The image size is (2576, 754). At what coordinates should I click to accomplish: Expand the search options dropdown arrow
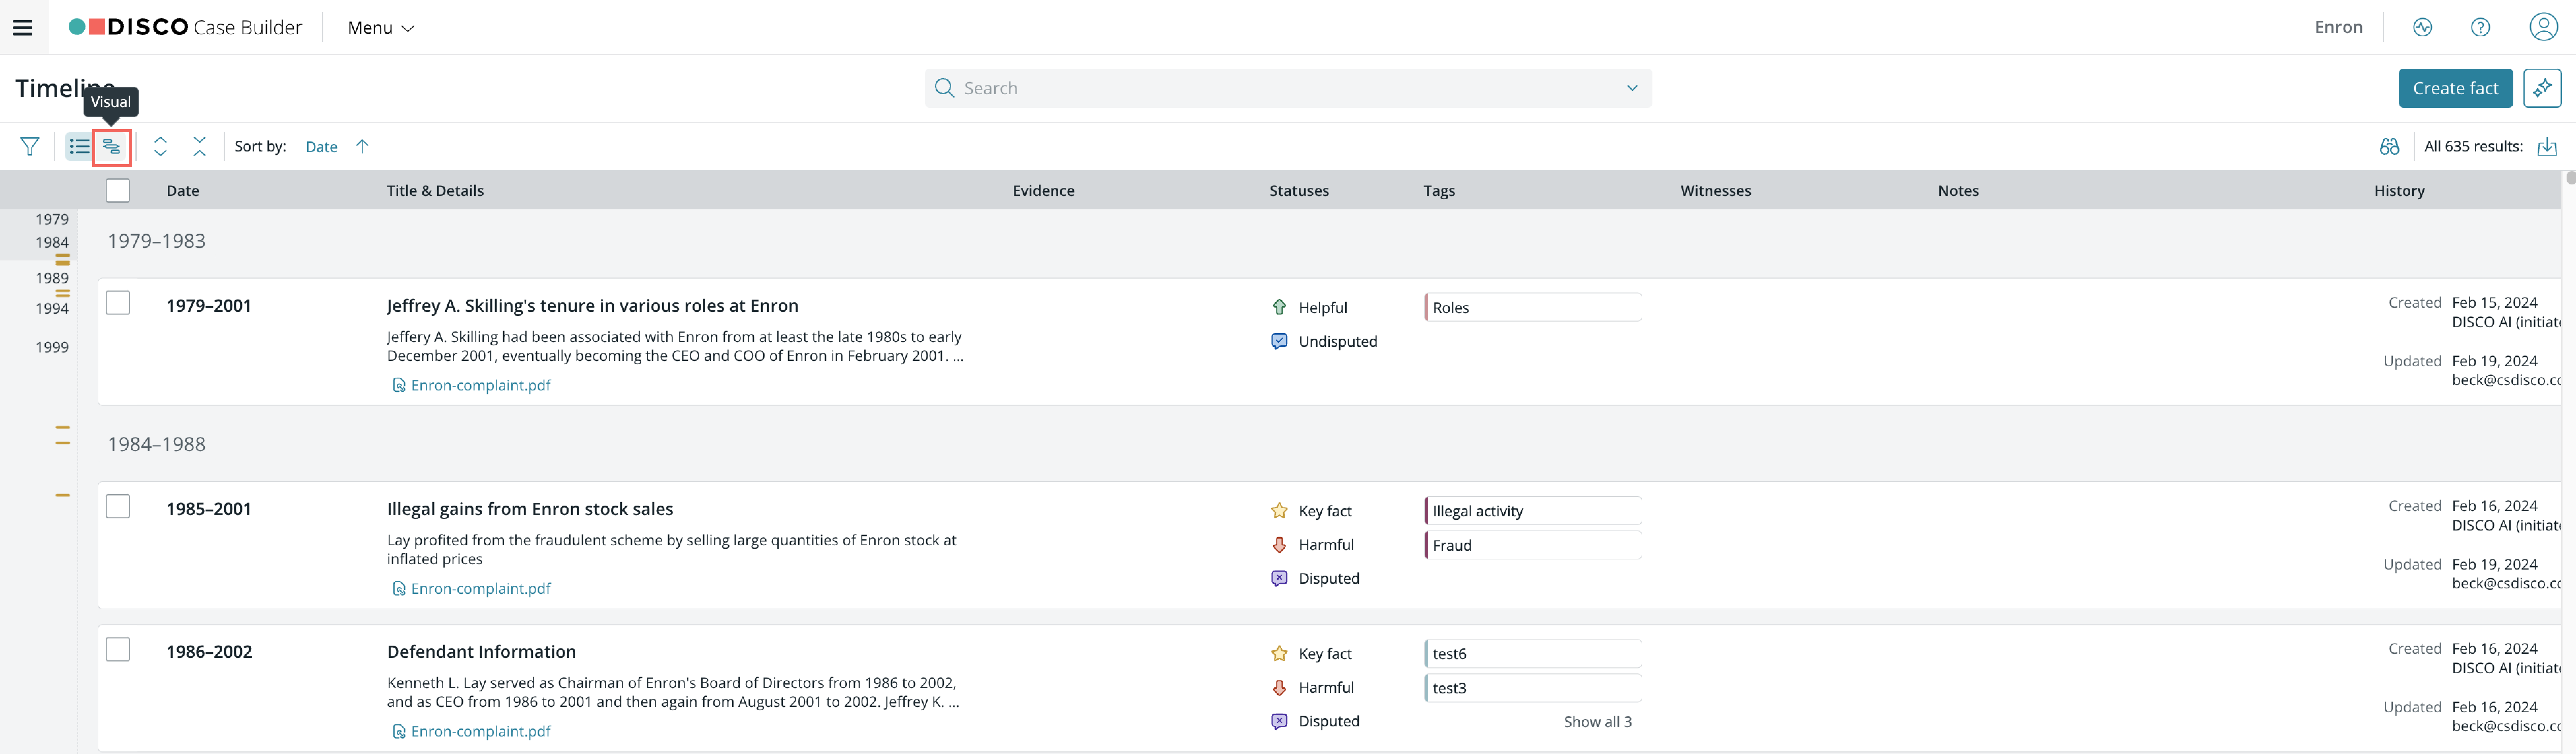point(1632,88)
